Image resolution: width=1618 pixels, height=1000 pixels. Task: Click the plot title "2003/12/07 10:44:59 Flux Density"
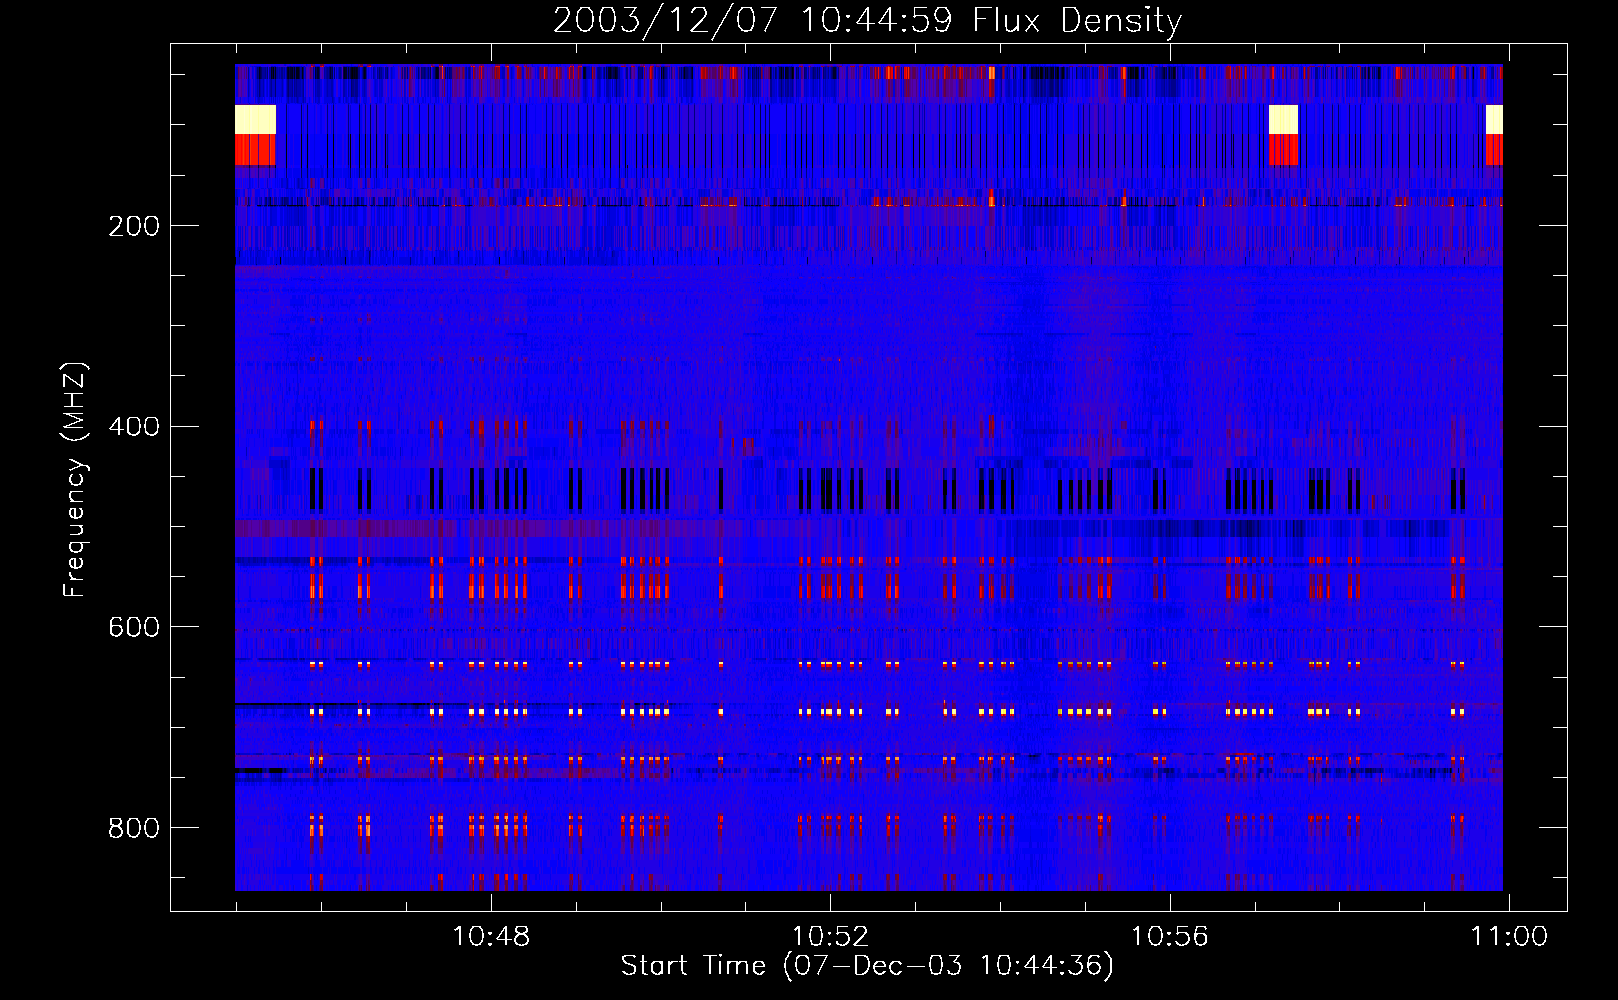click(x=867, y=20)
